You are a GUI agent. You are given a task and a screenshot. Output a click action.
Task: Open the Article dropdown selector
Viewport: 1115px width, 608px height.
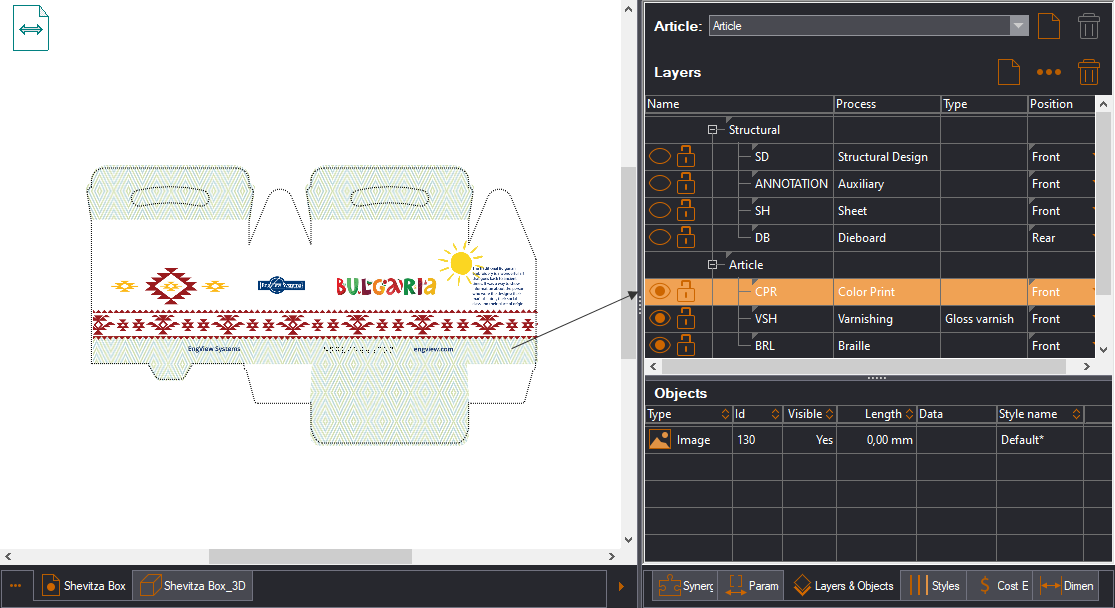(1019, 25)
